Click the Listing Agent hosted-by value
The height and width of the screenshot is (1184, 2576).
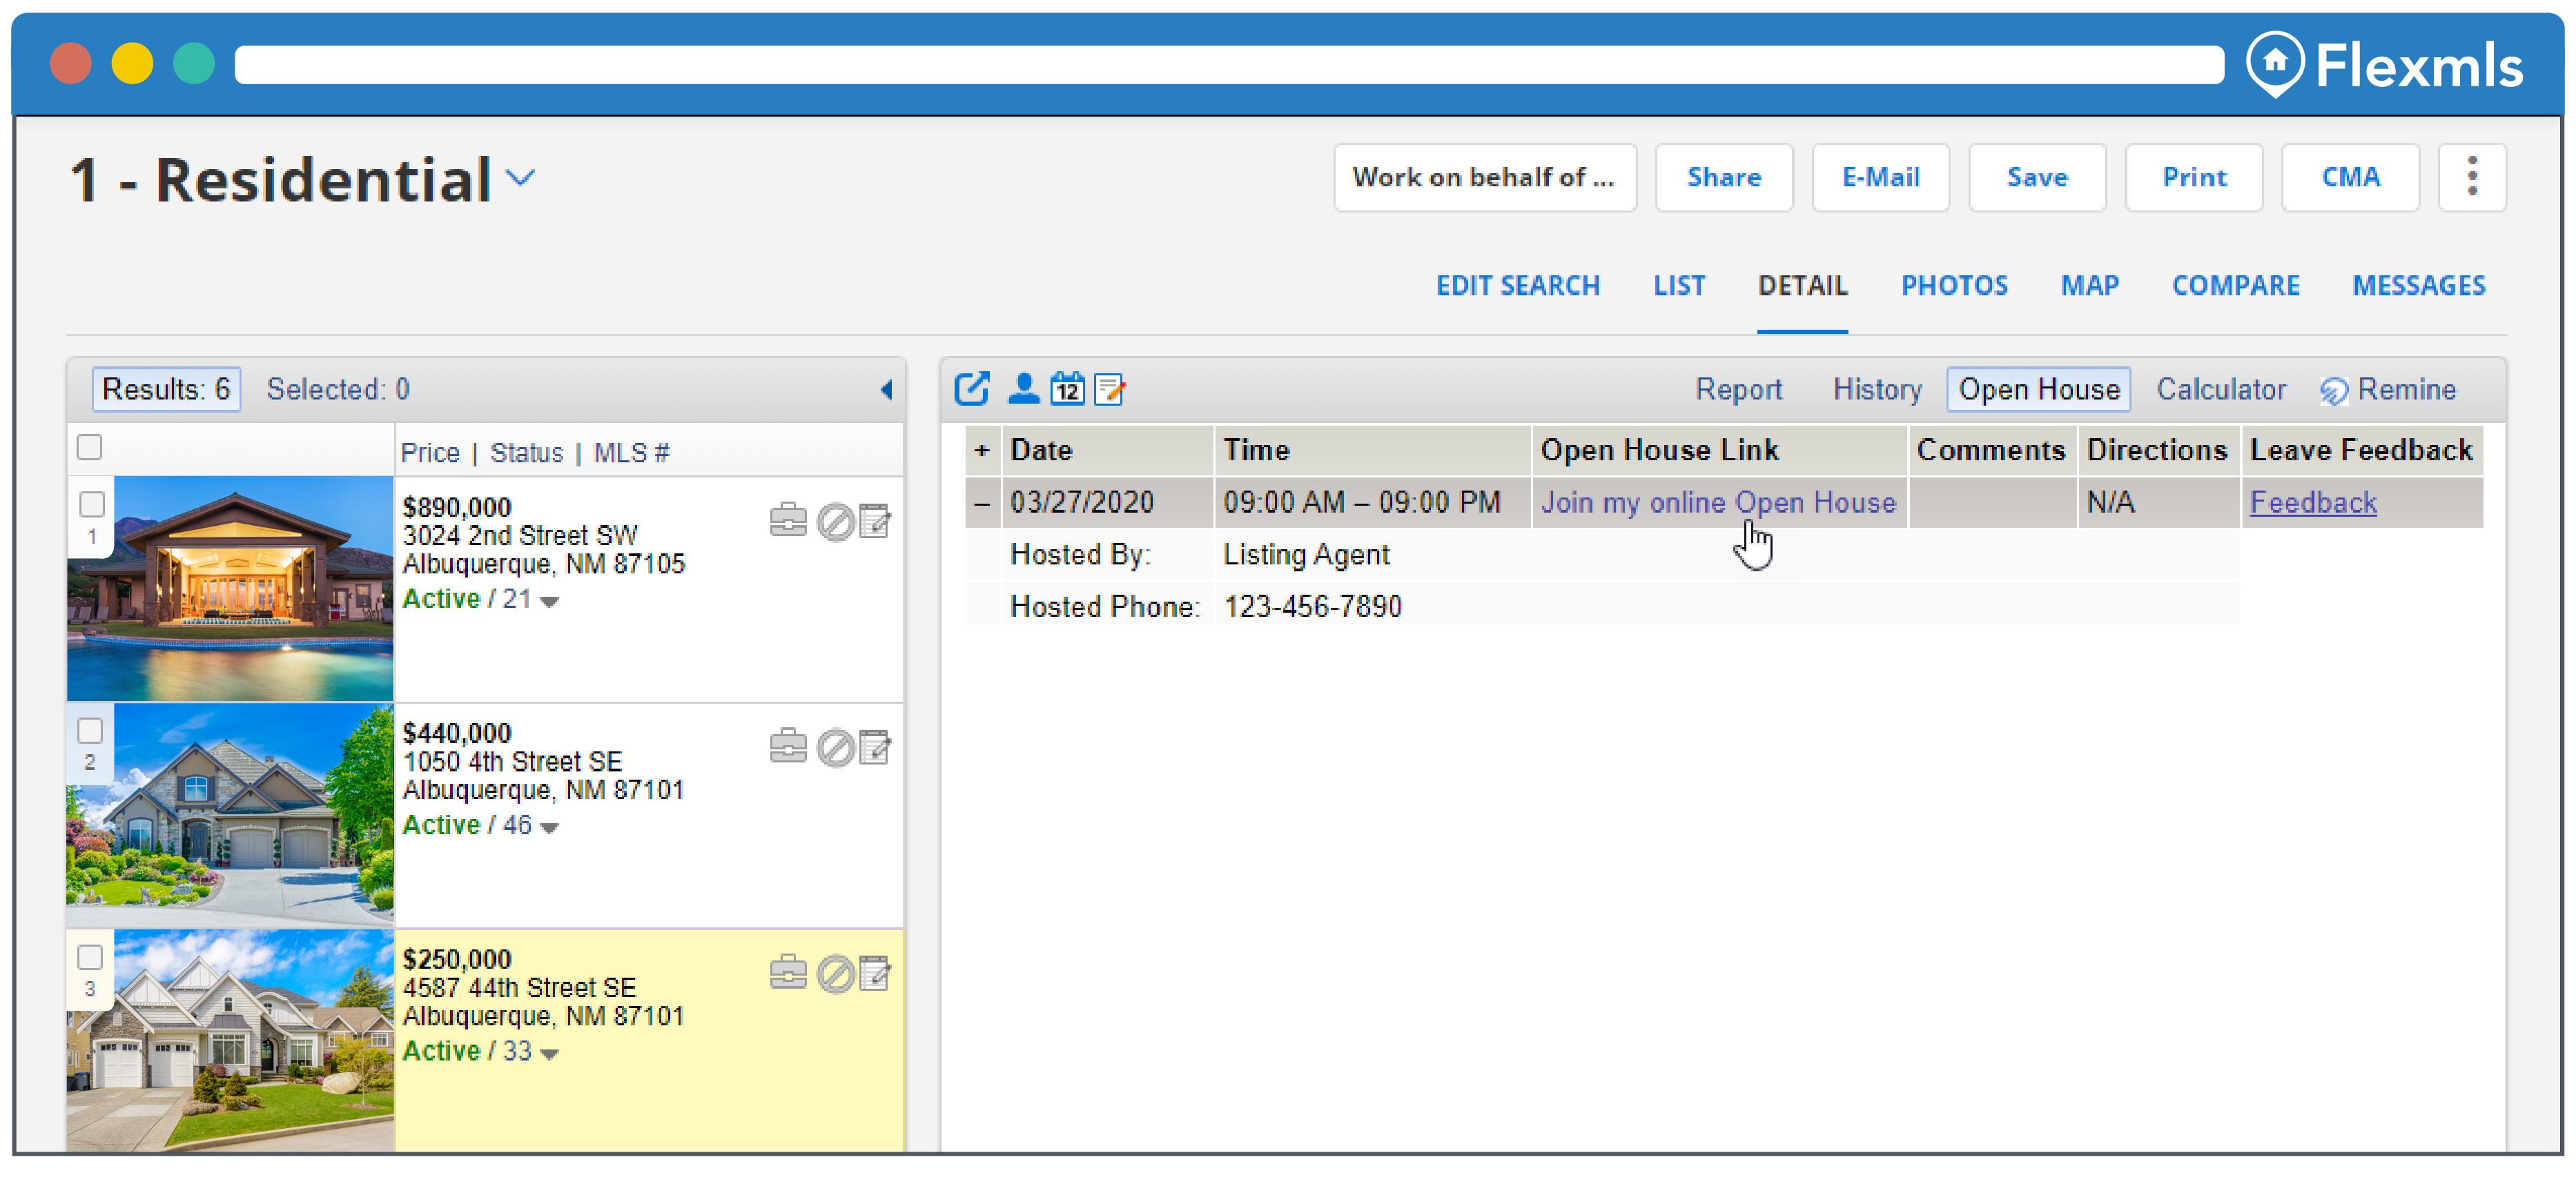tap(1306, 555)
